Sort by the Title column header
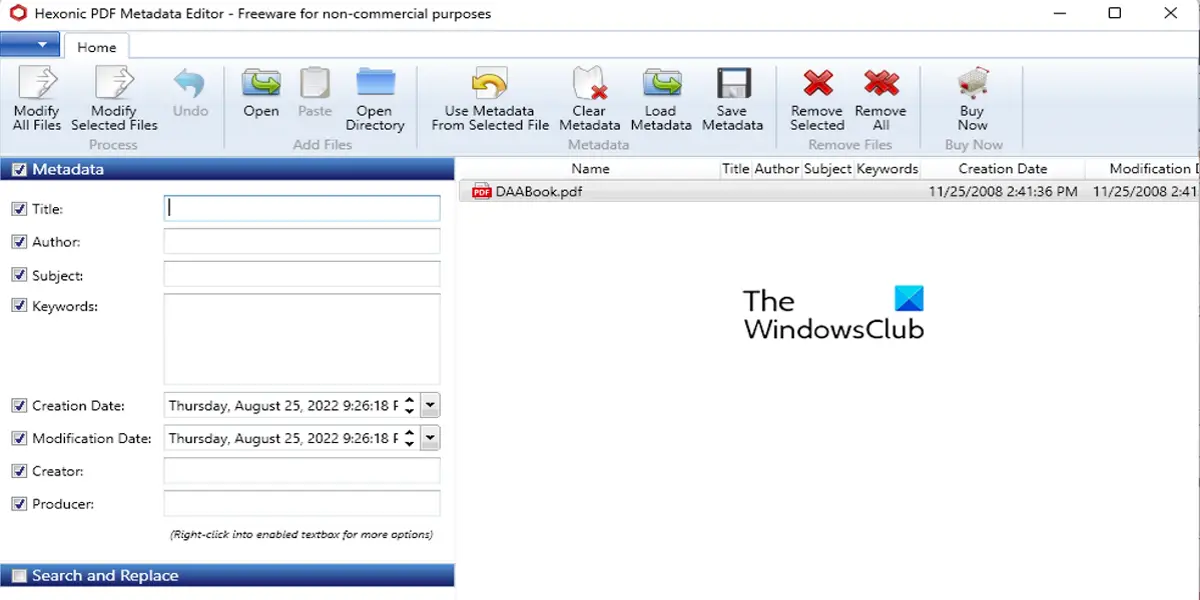The height and width of the screenshot is (600, 1200). 736,169
